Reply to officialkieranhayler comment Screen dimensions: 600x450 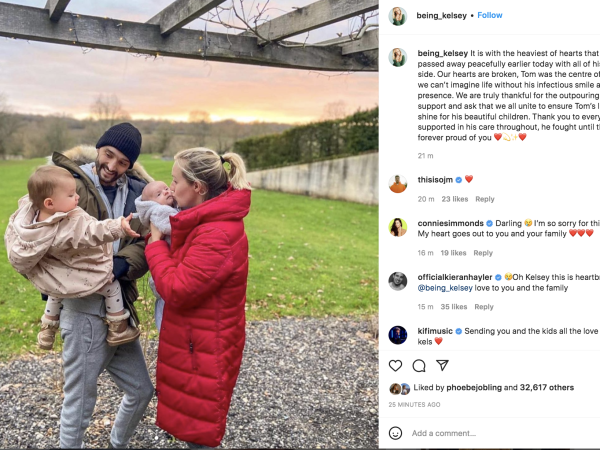pos(484,307)
